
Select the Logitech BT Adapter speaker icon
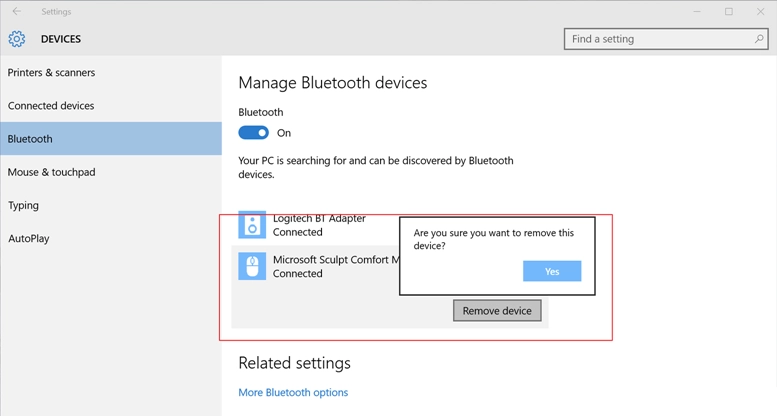pyautogui.click(x=252, y=225)
